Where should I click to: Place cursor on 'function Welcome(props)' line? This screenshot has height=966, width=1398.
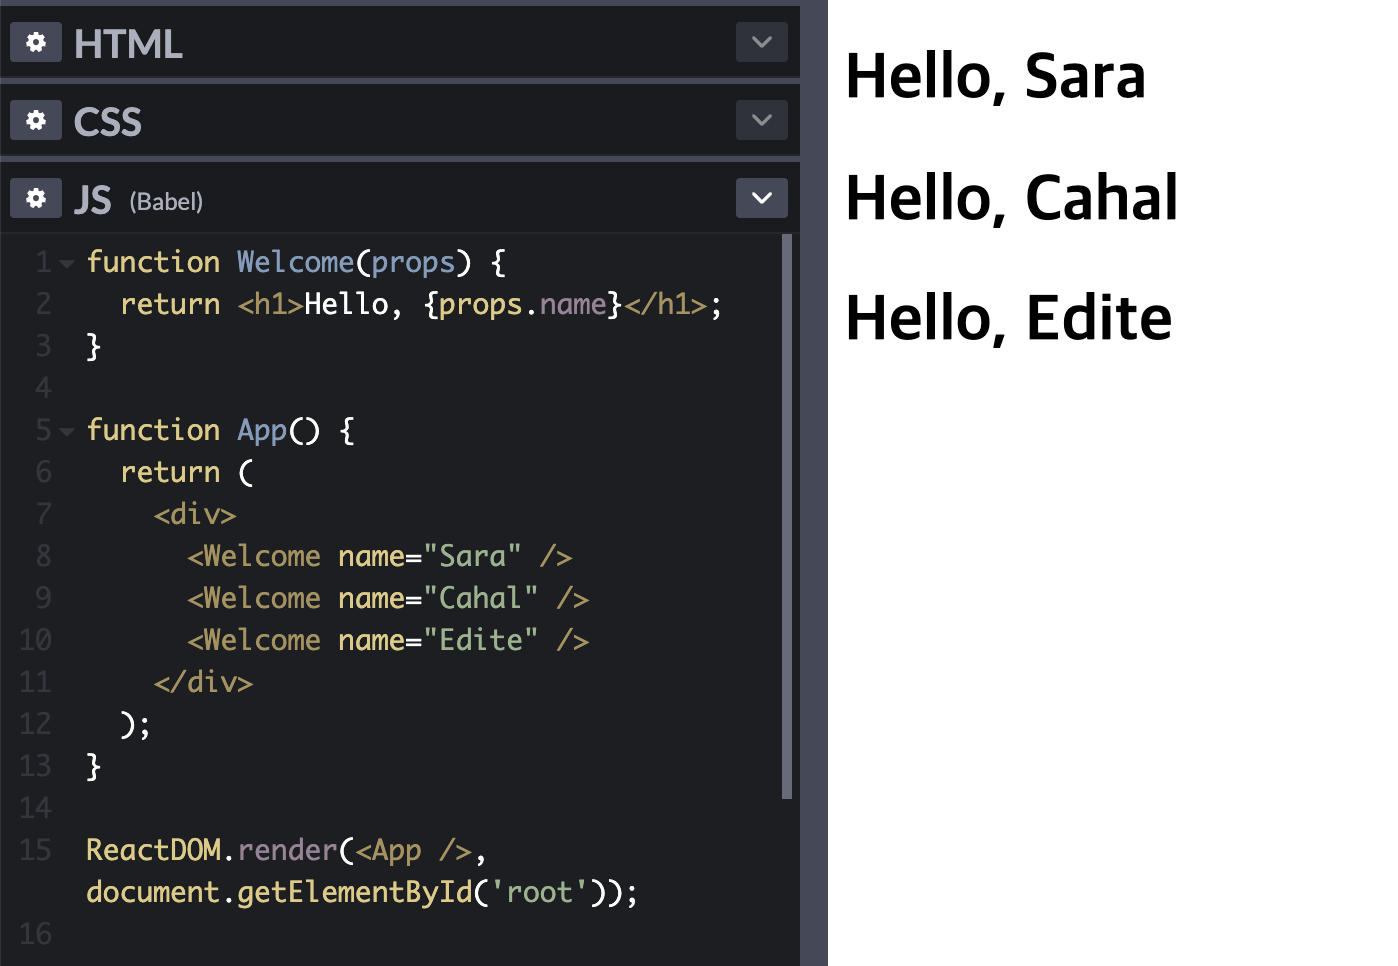pos(296,262)
